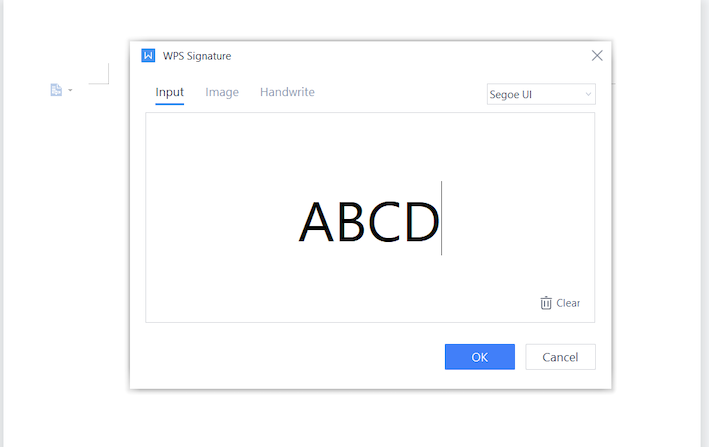
Task: Place cursor after letter D
Action: [x=441, y=222]
